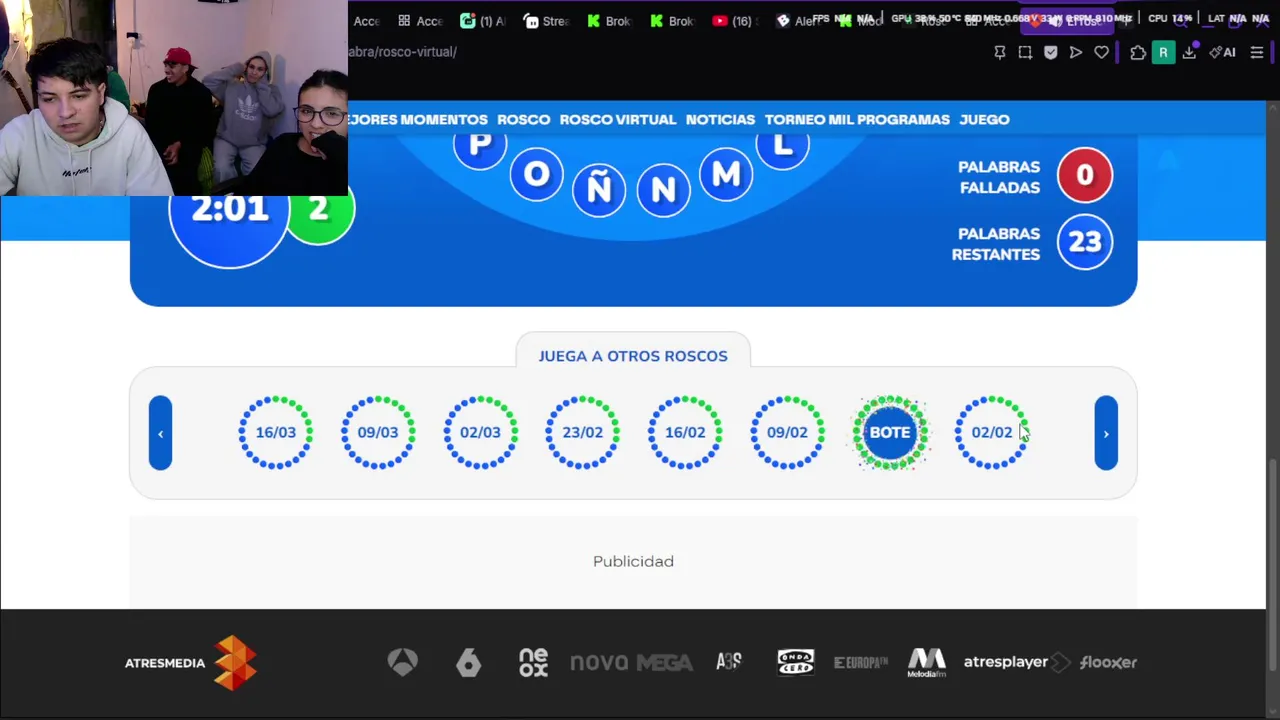The width and height of the screenshot is (1280, 720).
Task: Click letter M on the rosco
Action: 726,175
